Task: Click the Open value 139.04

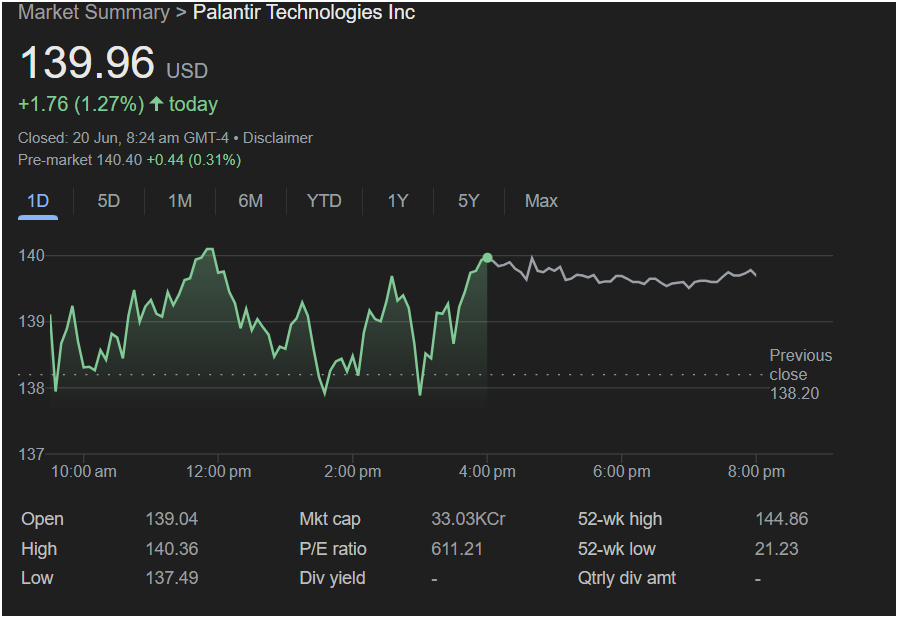Action: tap(172, 519)
